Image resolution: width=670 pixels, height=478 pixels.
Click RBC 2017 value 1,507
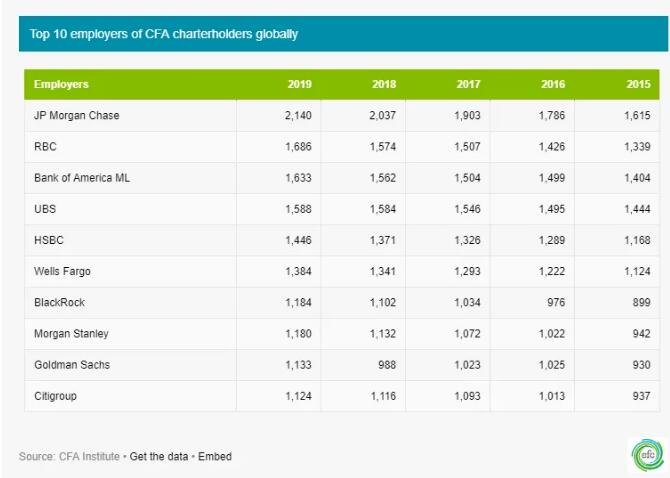pos(467,147)
